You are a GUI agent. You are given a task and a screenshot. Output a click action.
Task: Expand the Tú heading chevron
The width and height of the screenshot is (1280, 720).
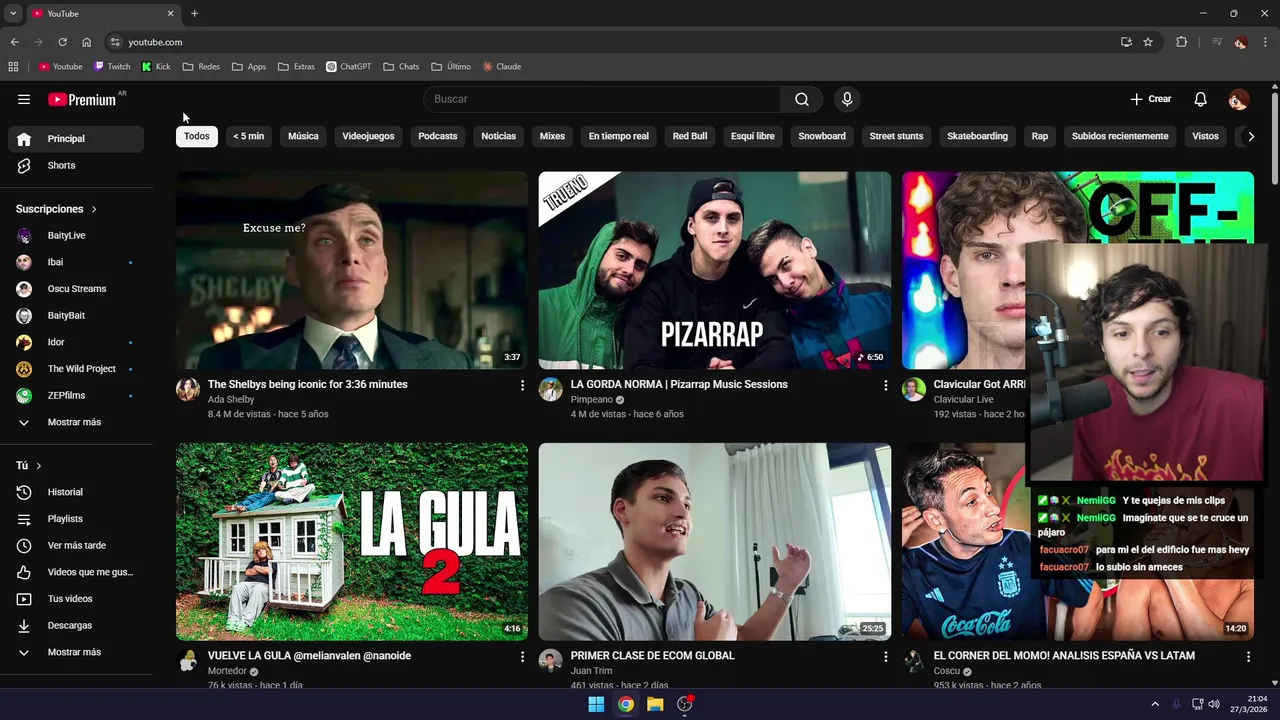tap(39, 466)
